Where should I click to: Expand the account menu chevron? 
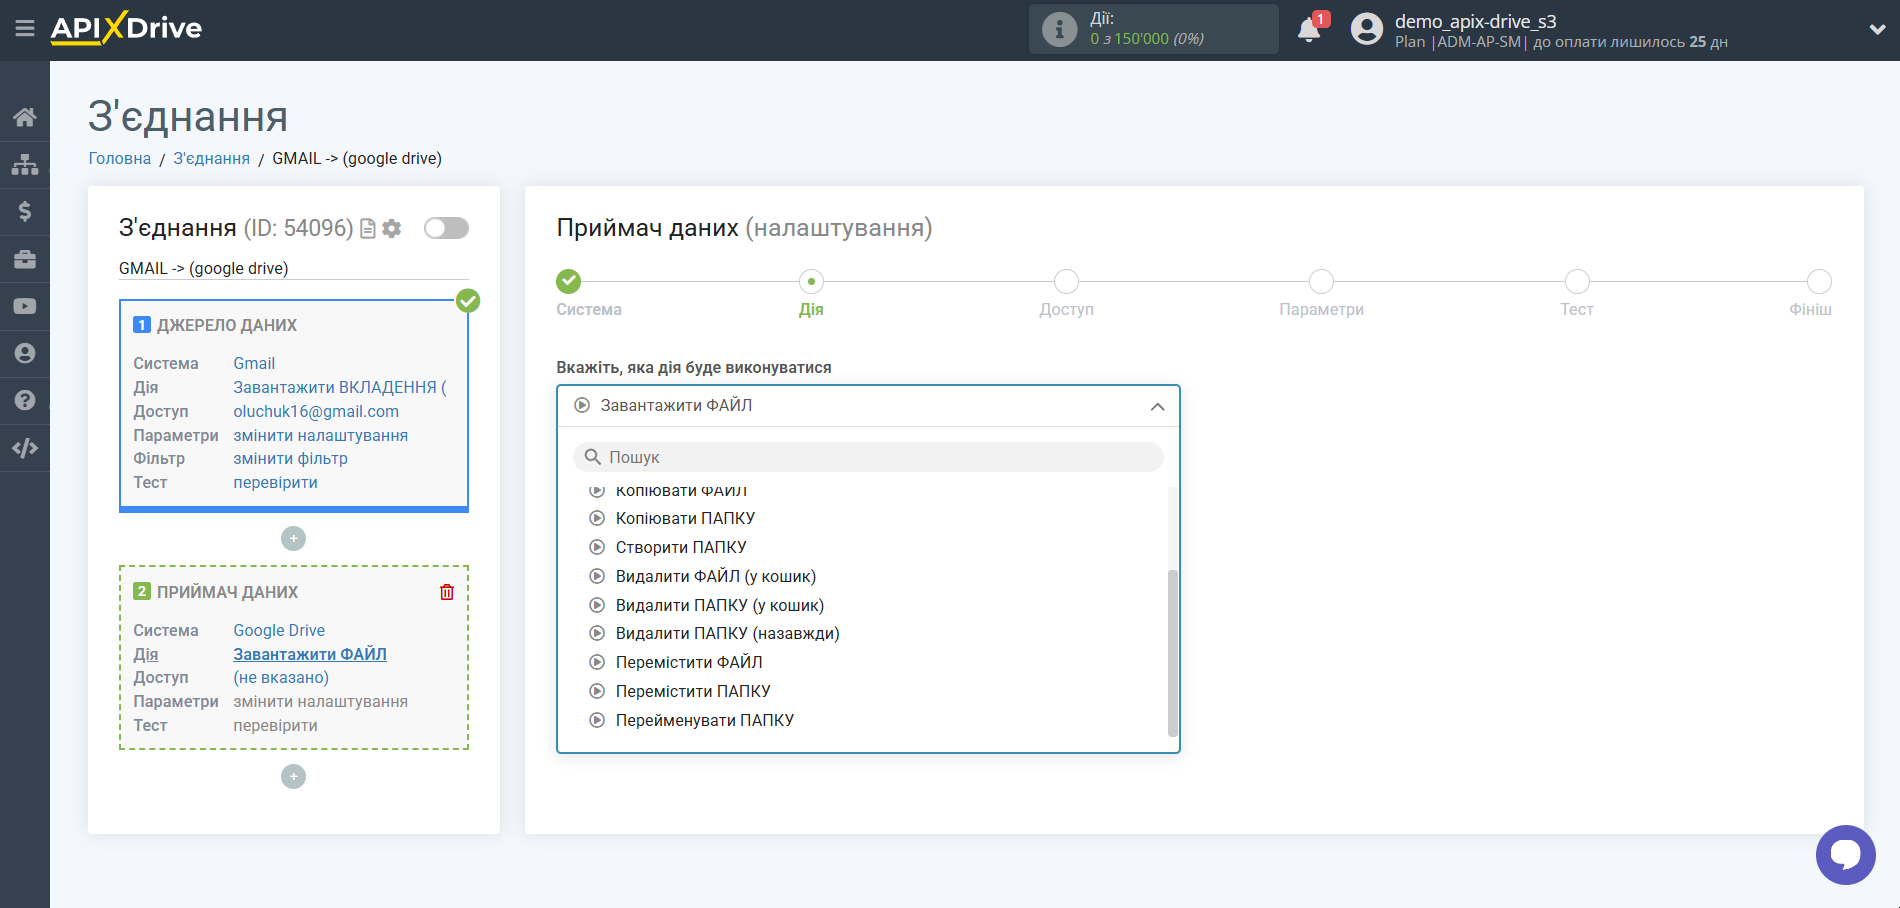(1877, 29)
